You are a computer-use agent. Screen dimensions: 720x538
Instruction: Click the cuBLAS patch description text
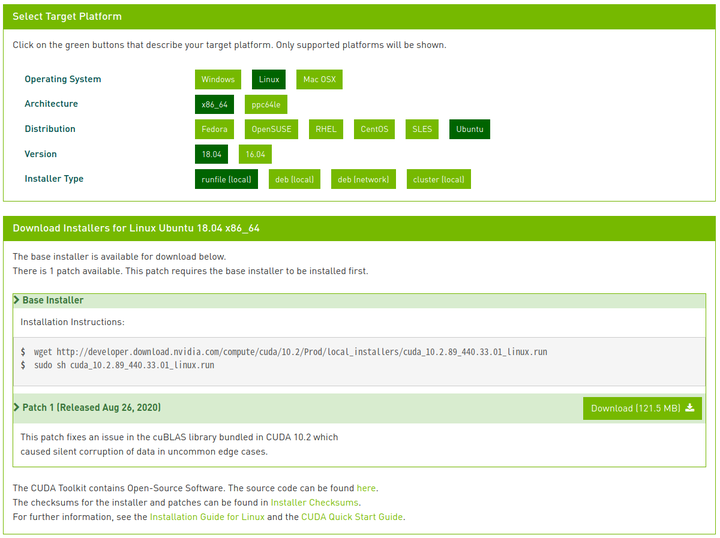pos(179,444)
